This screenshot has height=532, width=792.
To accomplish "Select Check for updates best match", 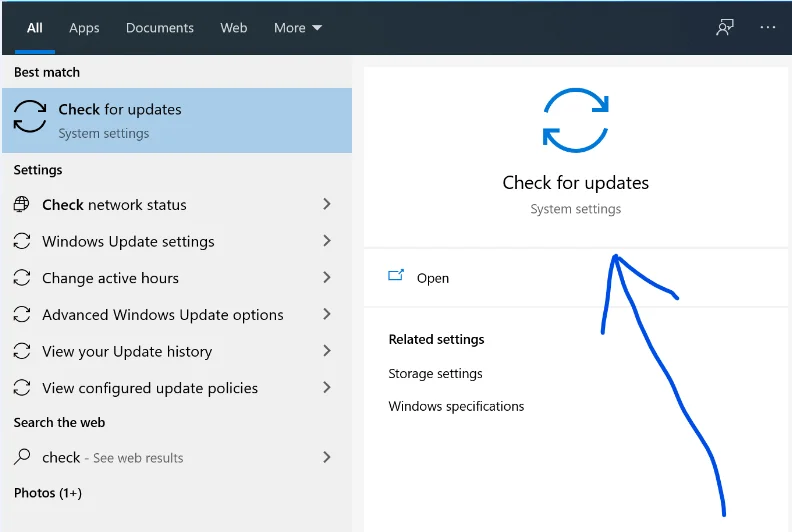I will pos(177,120).
